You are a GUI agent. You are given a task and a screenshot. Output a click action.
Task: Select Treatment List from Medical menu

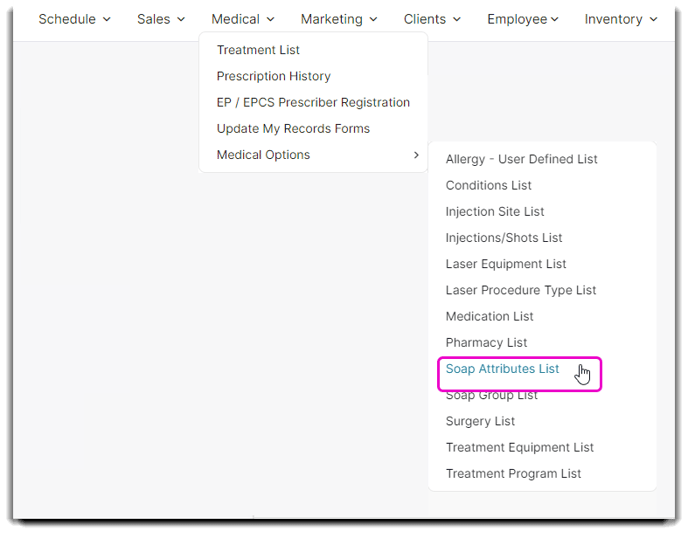pos(258,50)
